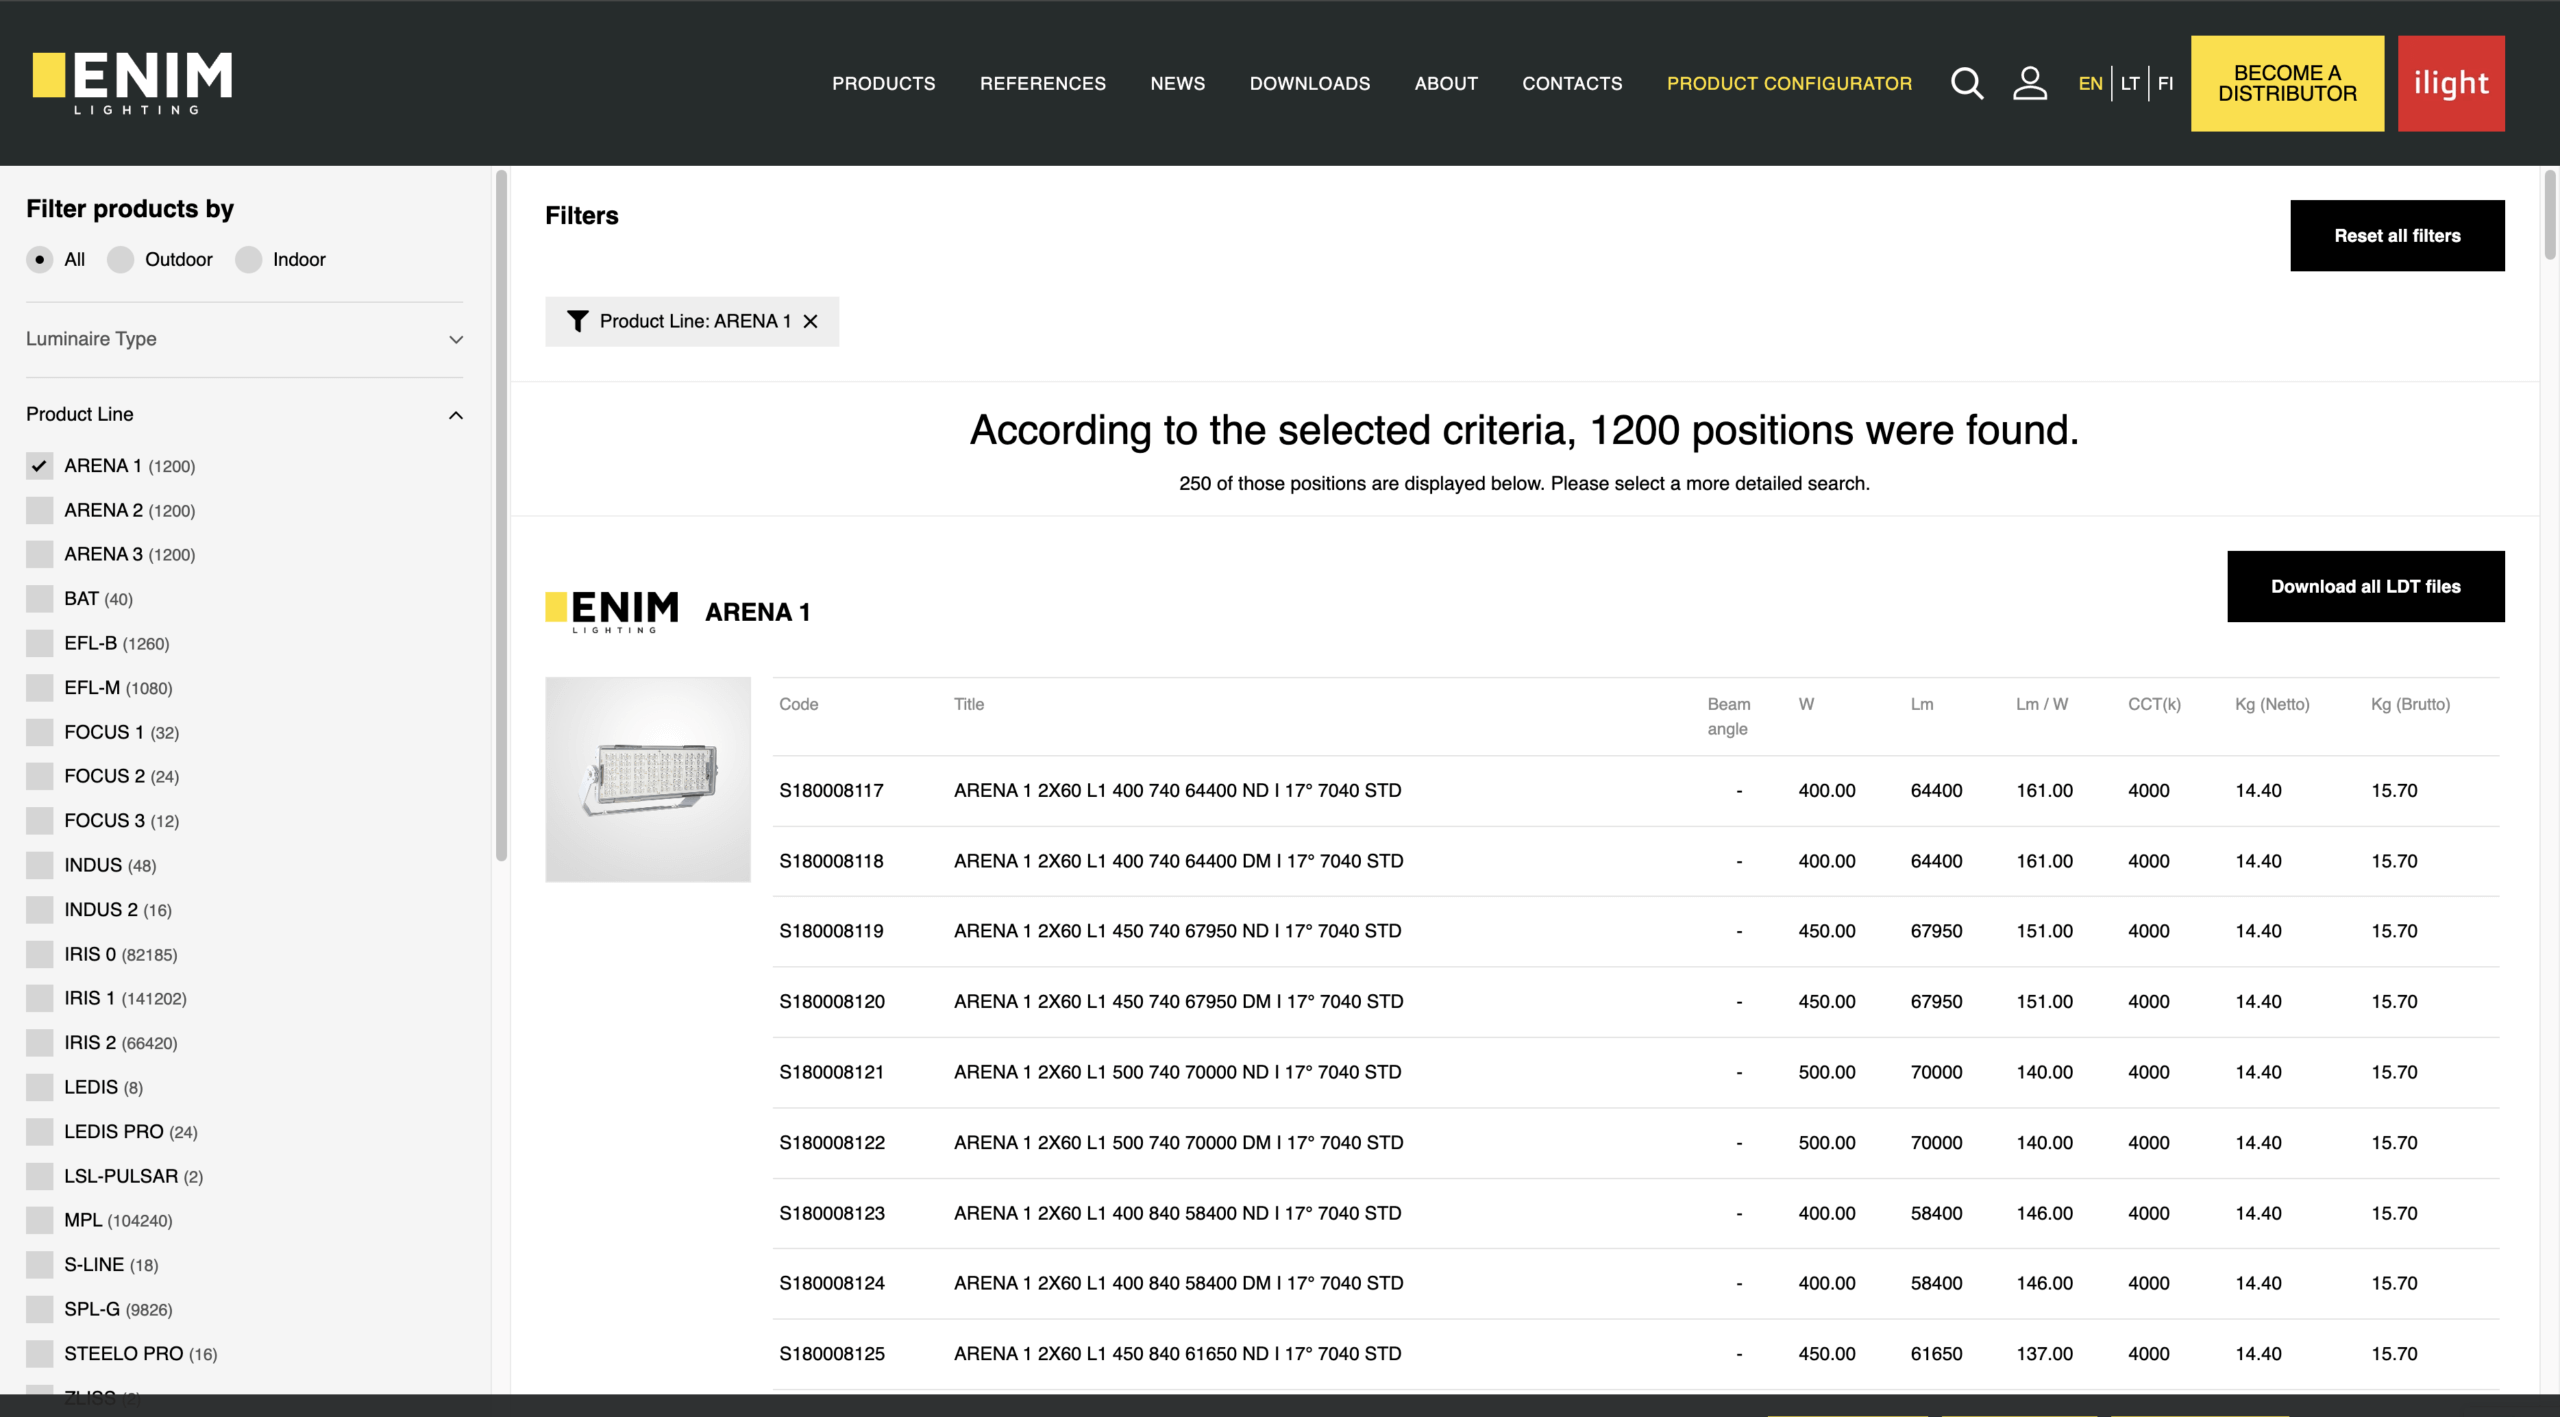
Task: Open the search magnifier icon
Action: (1966, 83)
